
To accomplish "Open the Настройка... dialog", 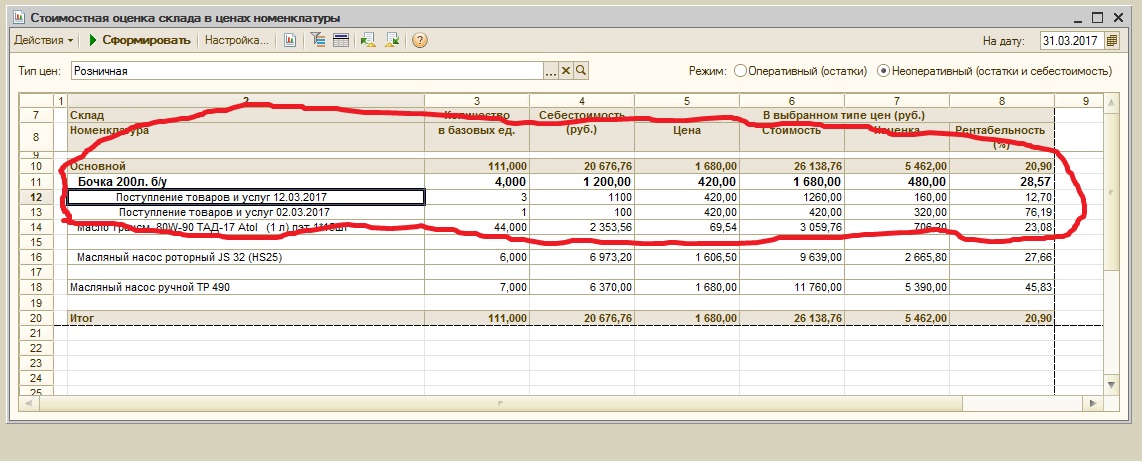I will (237, 41).
